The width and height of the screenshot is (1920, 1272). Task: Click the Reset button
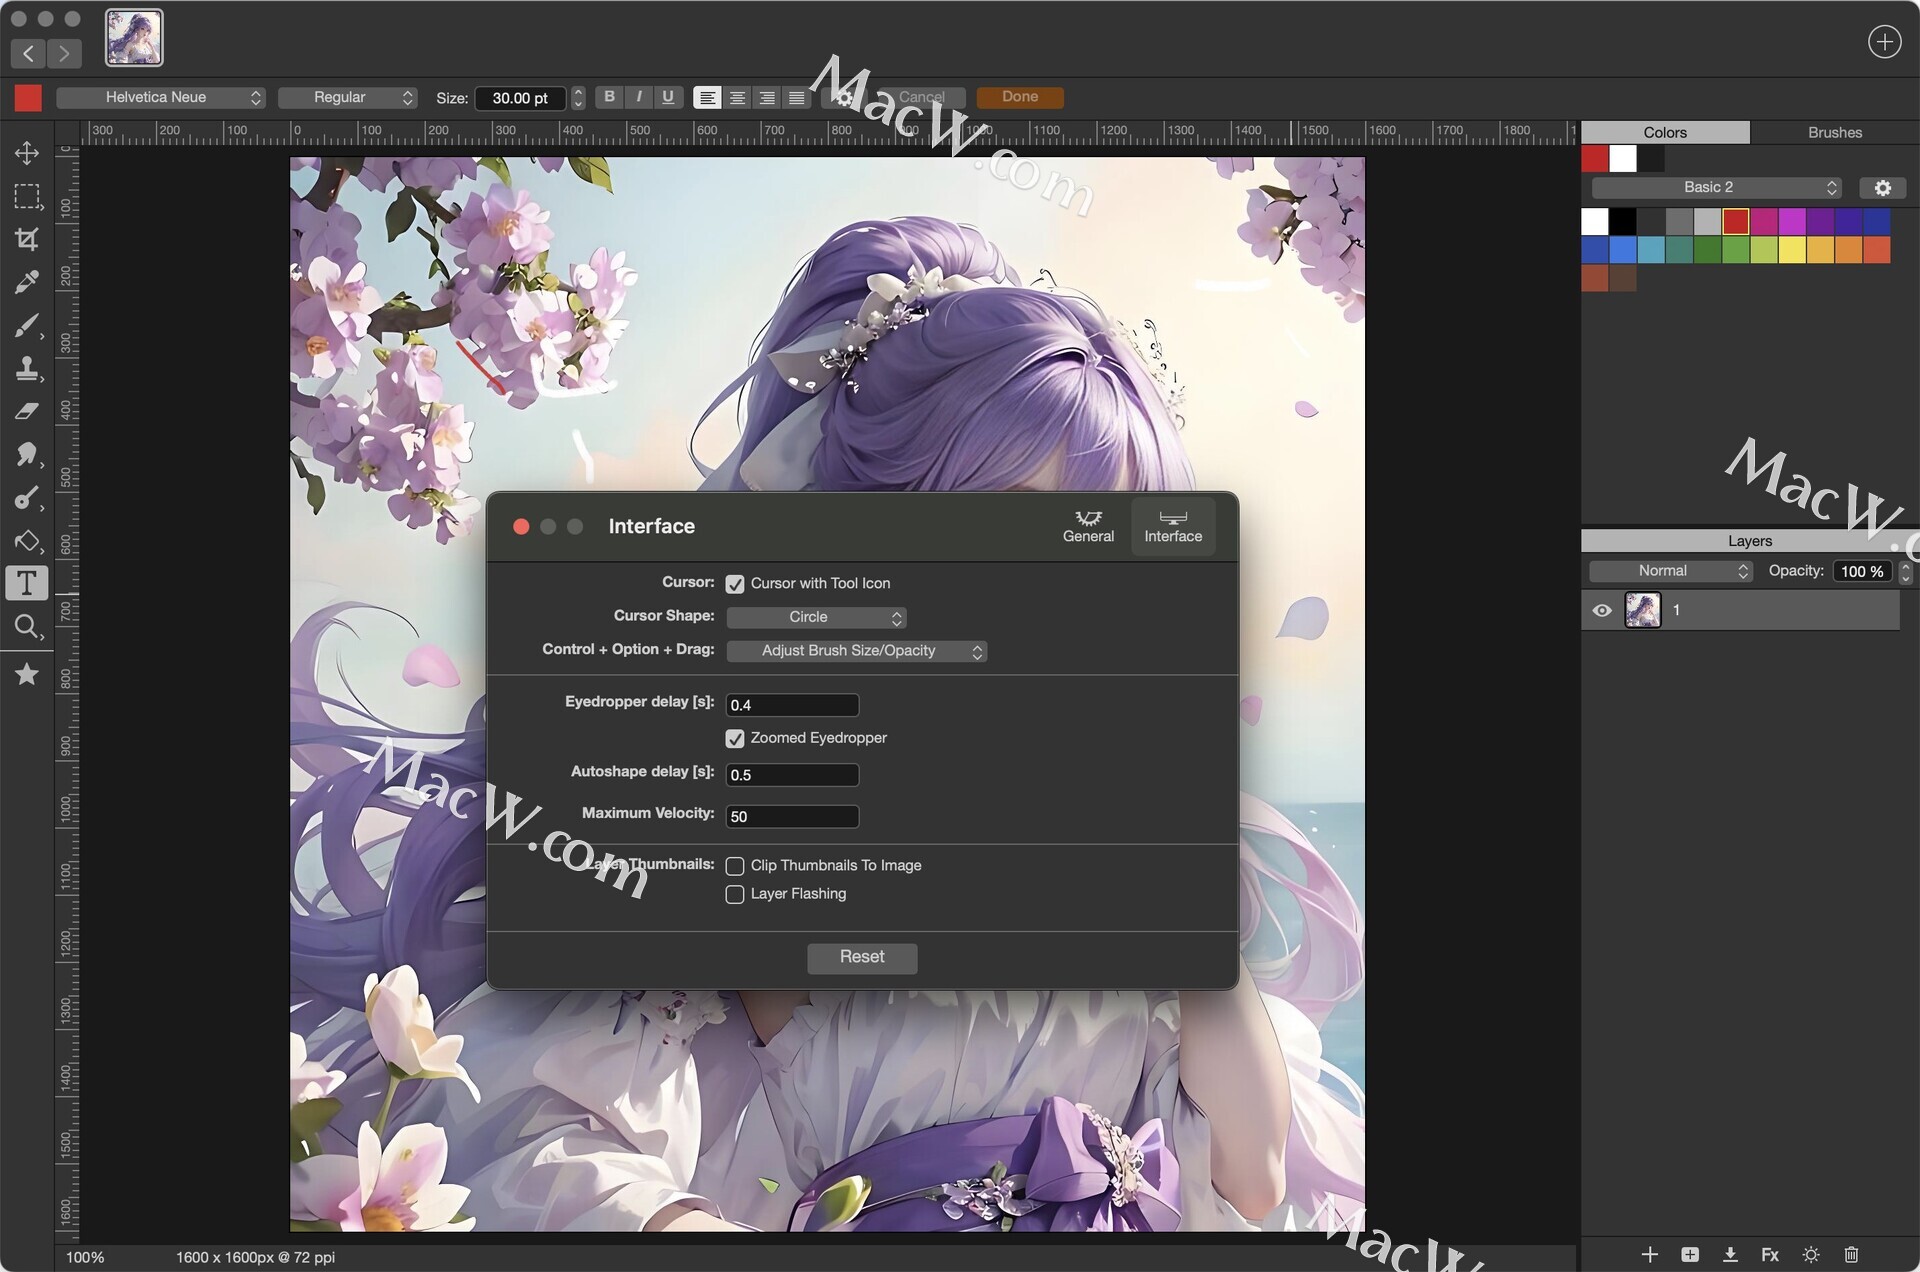(x=862, y=957)
